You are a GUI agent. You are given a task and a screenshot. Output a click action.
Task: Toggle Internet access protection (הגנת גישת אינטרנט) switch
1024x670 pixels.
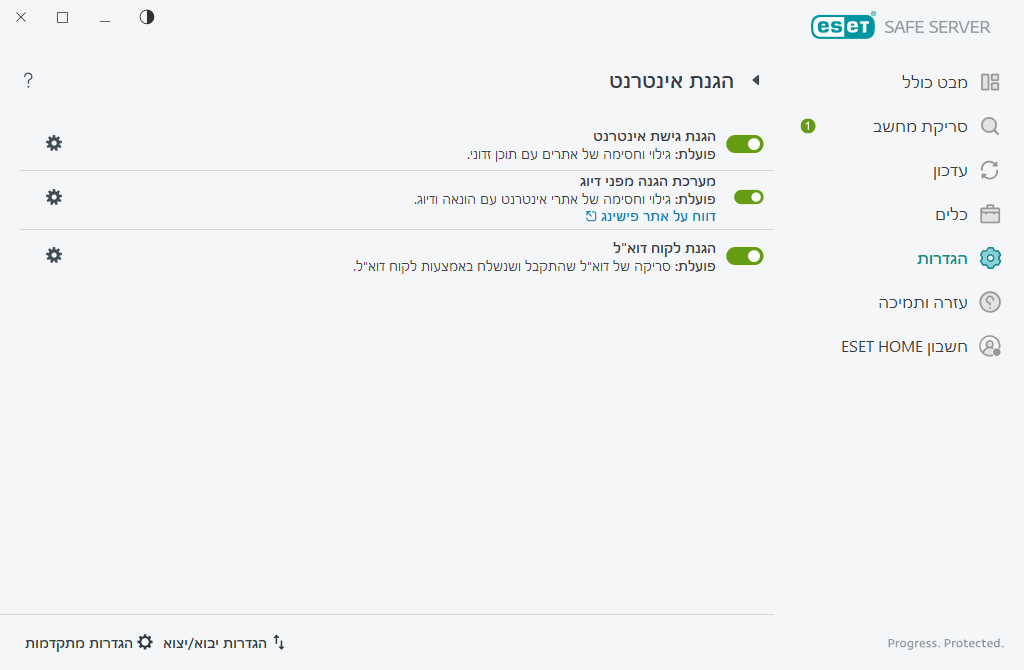click(744, 144)
